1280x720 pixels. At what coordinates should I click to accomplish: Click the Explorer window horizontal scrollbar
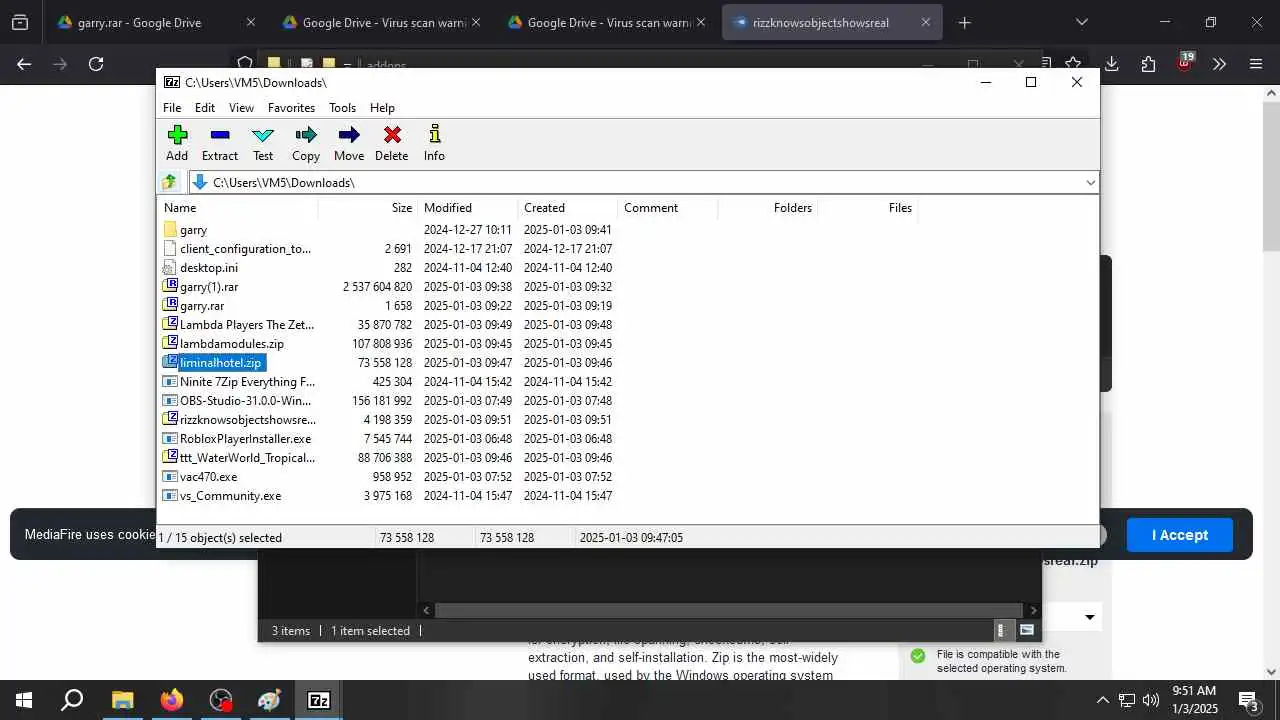(x=729, y=610)
